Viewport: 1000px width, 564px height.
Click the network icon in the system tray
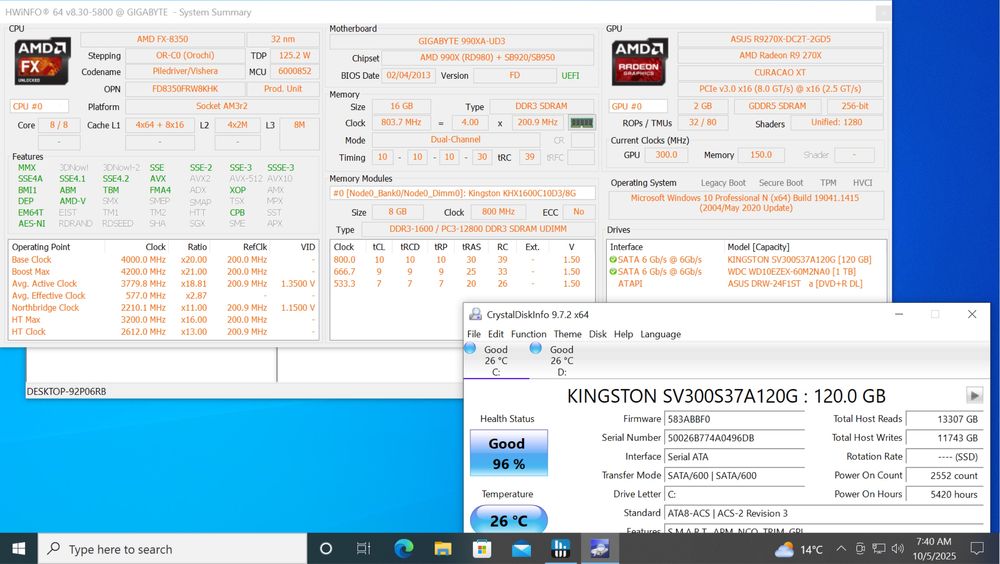tap(879, 549)
